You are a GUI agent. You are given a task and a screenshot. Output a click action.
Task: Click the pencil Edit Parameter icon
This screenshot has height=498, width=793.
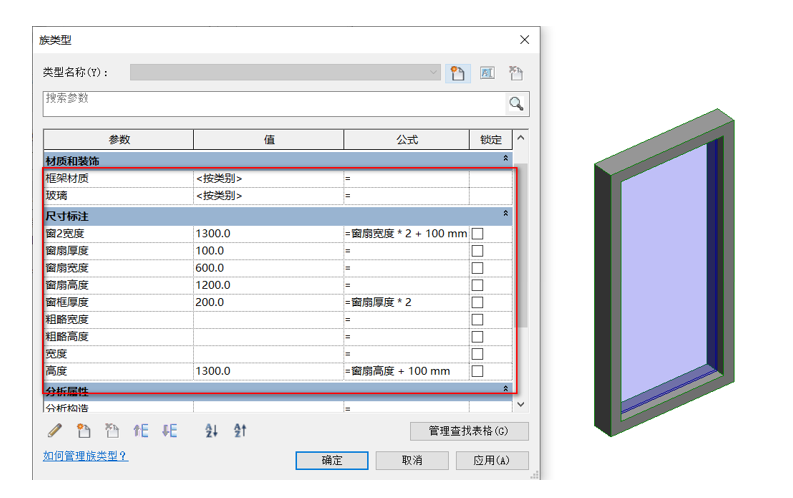(x=55, y=431)
